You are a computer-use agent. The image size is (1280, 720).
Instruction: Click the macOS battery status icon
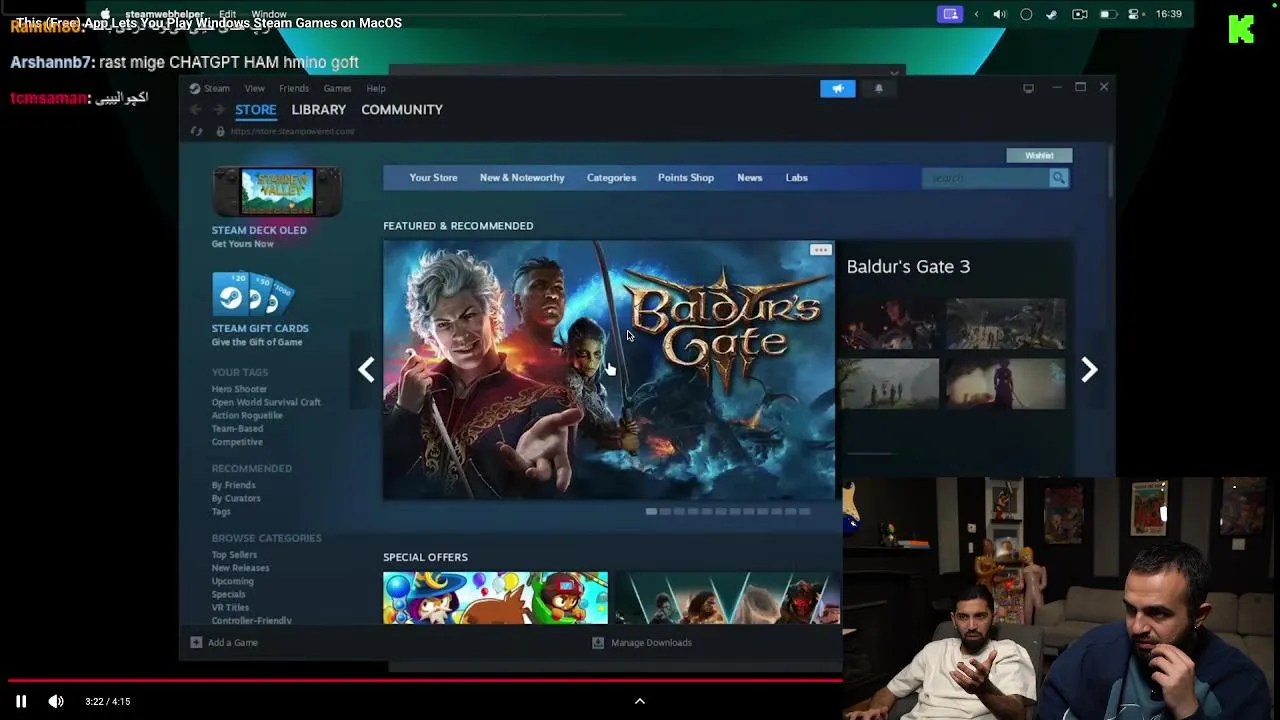tap(1107, 15)
